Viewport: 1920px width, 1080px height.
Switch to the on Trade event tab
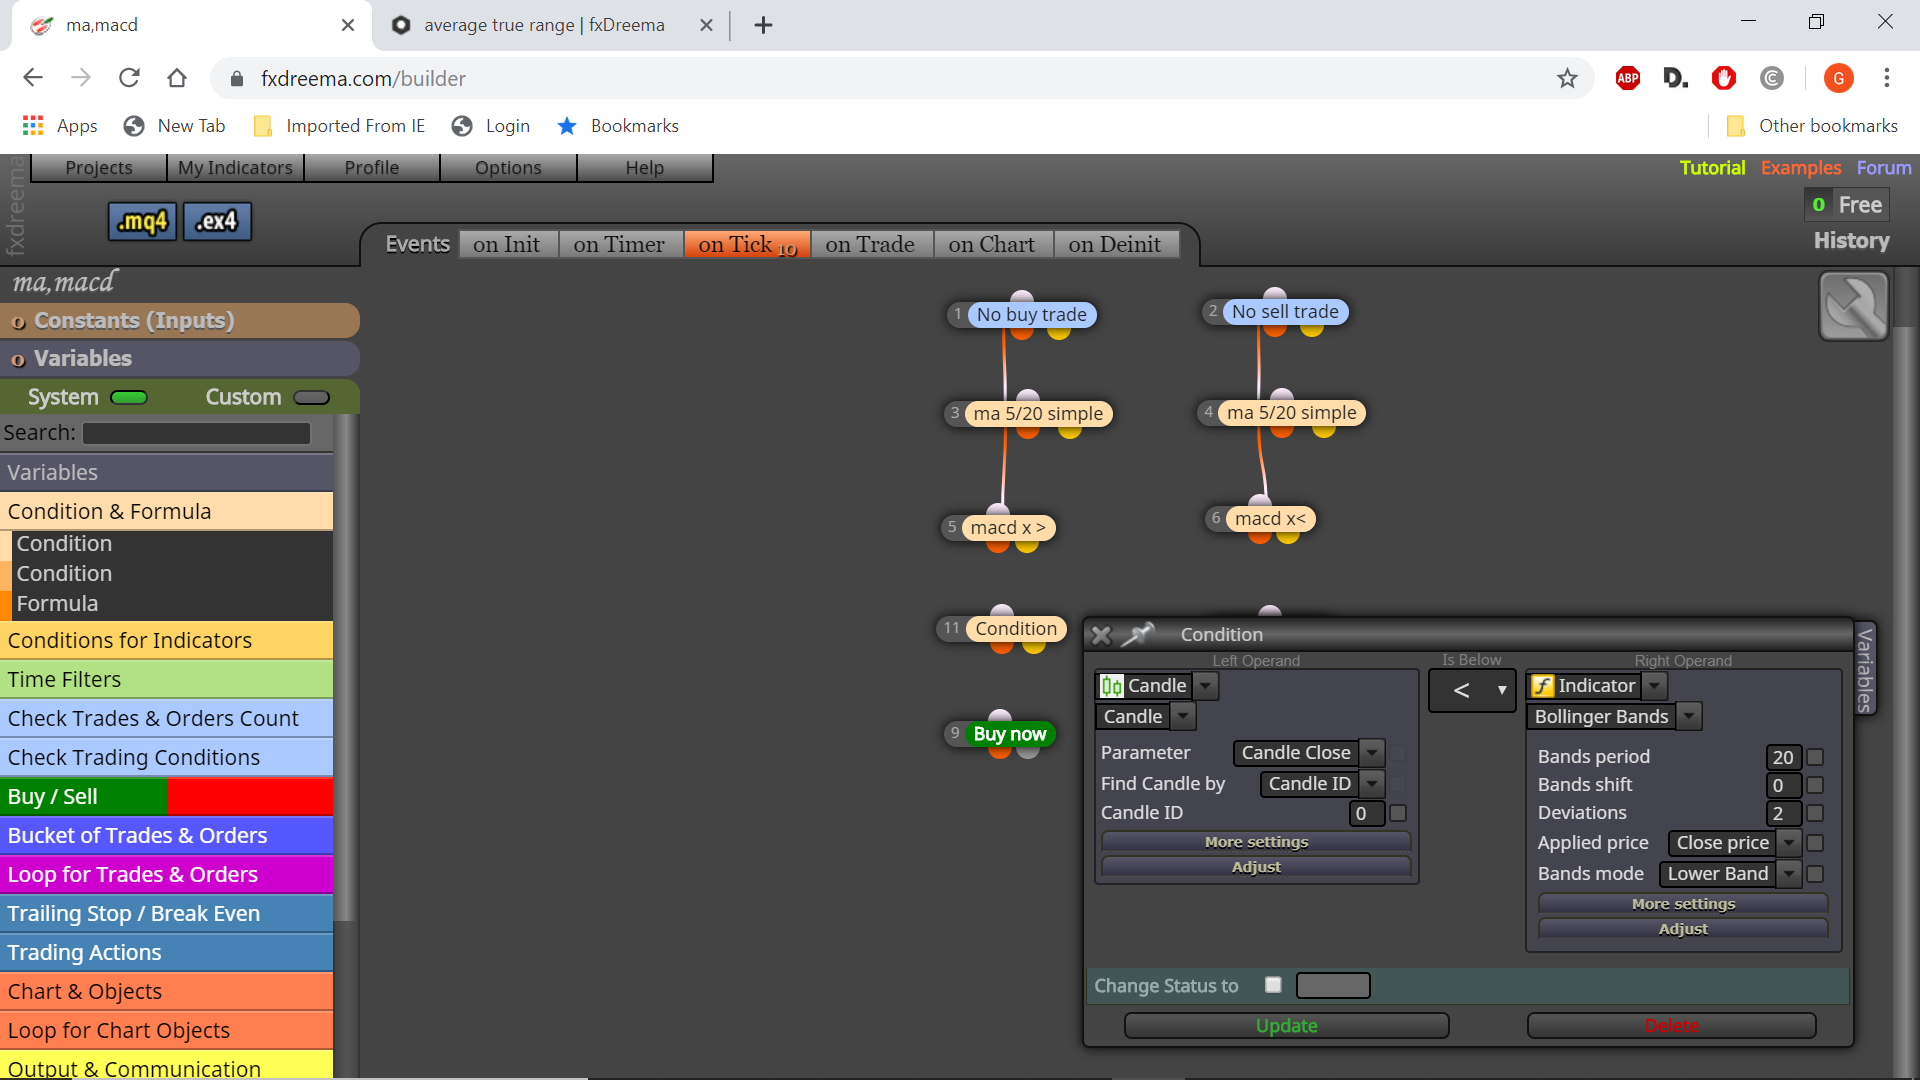[870, 245]
